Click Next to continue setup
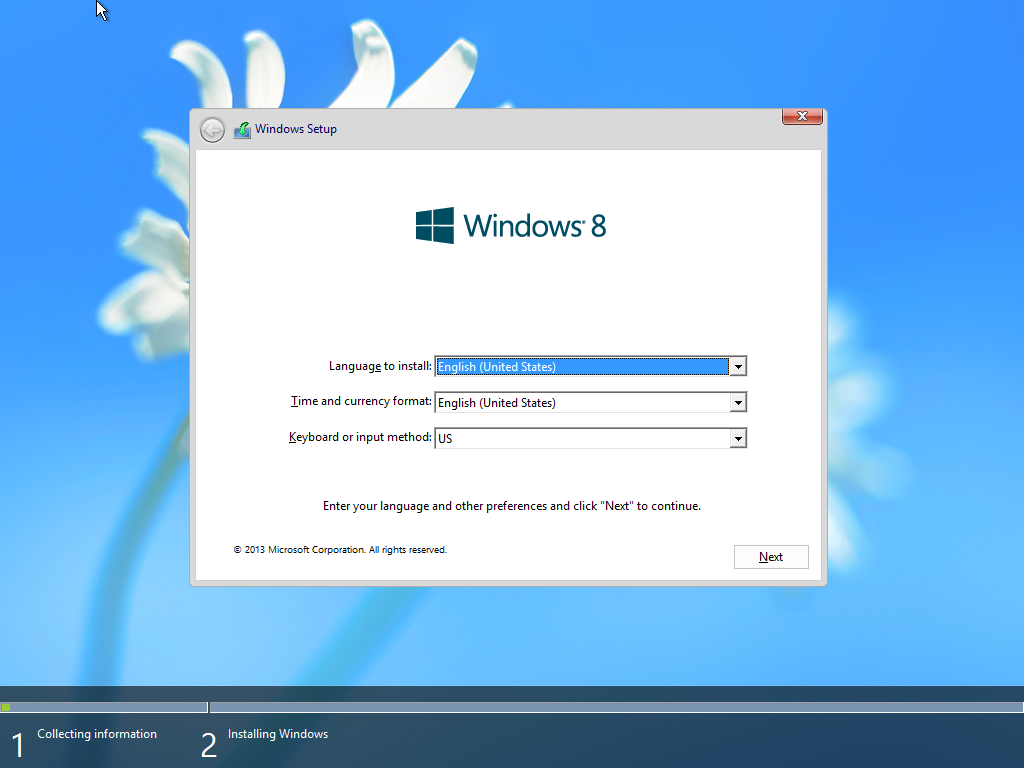The width and height of the screenshot is (1024, 768). pos(771,557)
